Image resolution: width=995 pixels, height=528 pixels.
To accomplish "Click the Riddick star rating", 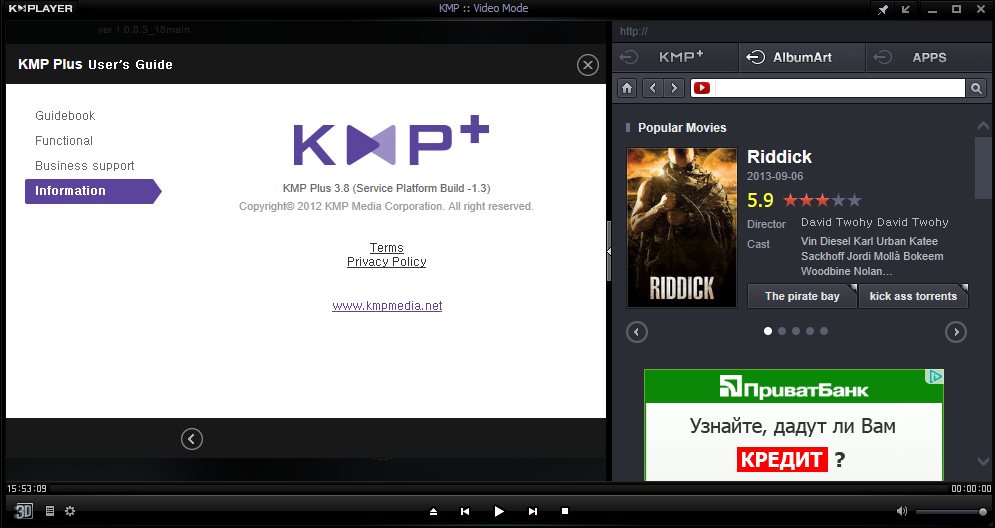I will click(x=822, y=201).
